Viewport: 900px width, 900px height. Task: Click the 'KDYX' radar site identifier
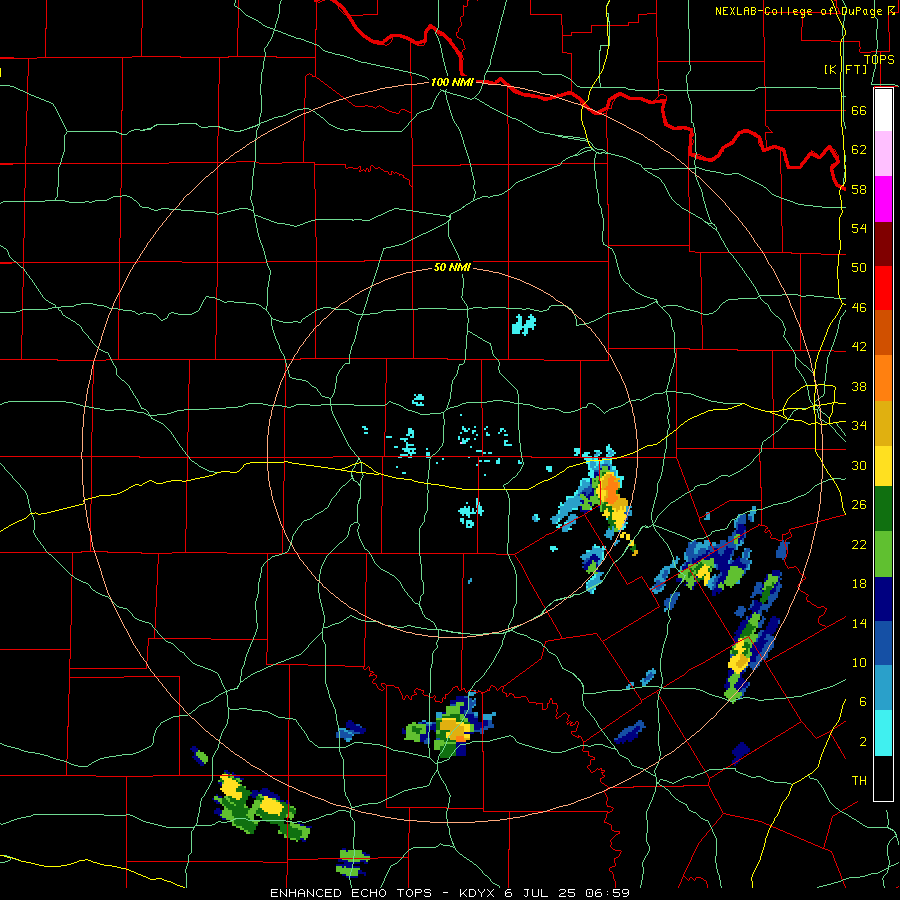479,893
